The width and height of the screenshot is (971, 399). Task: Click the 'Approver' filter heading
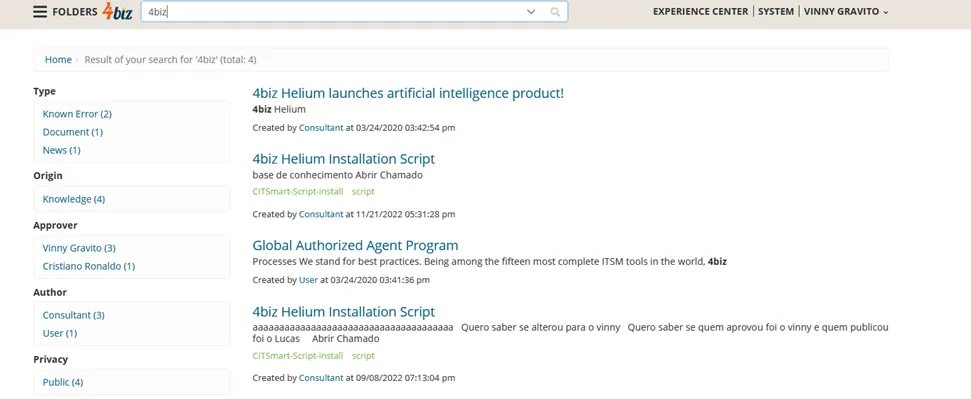click(55, 225)
